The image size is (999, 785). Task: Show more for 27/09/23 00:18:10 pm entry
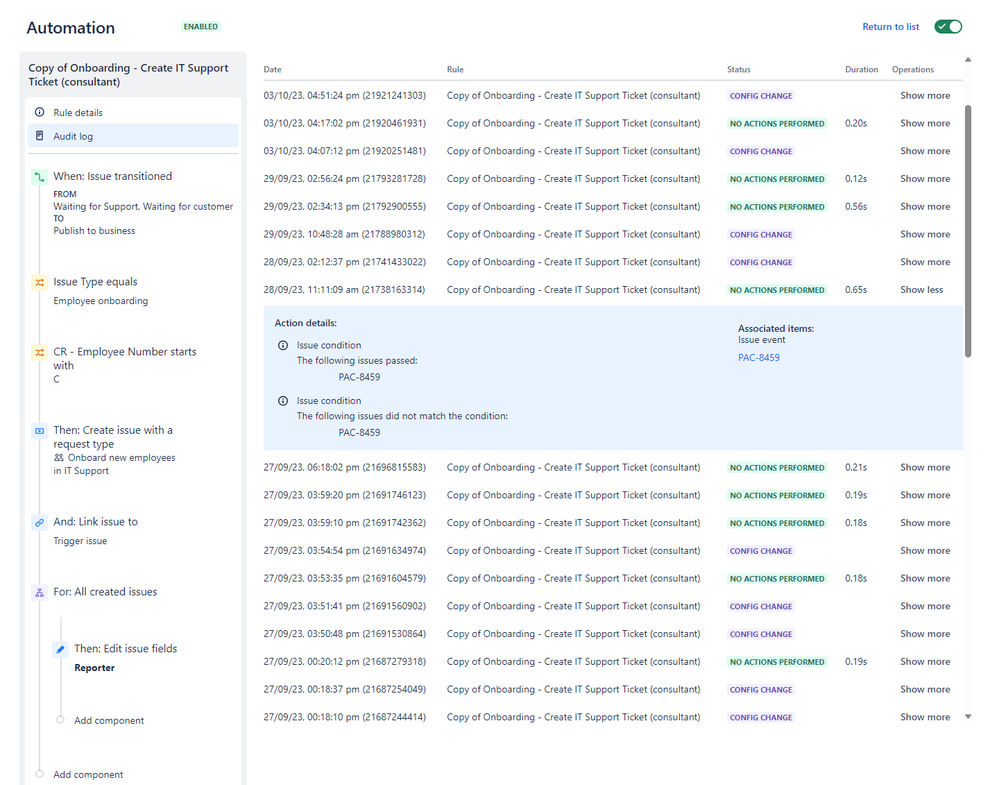(924, 717)
